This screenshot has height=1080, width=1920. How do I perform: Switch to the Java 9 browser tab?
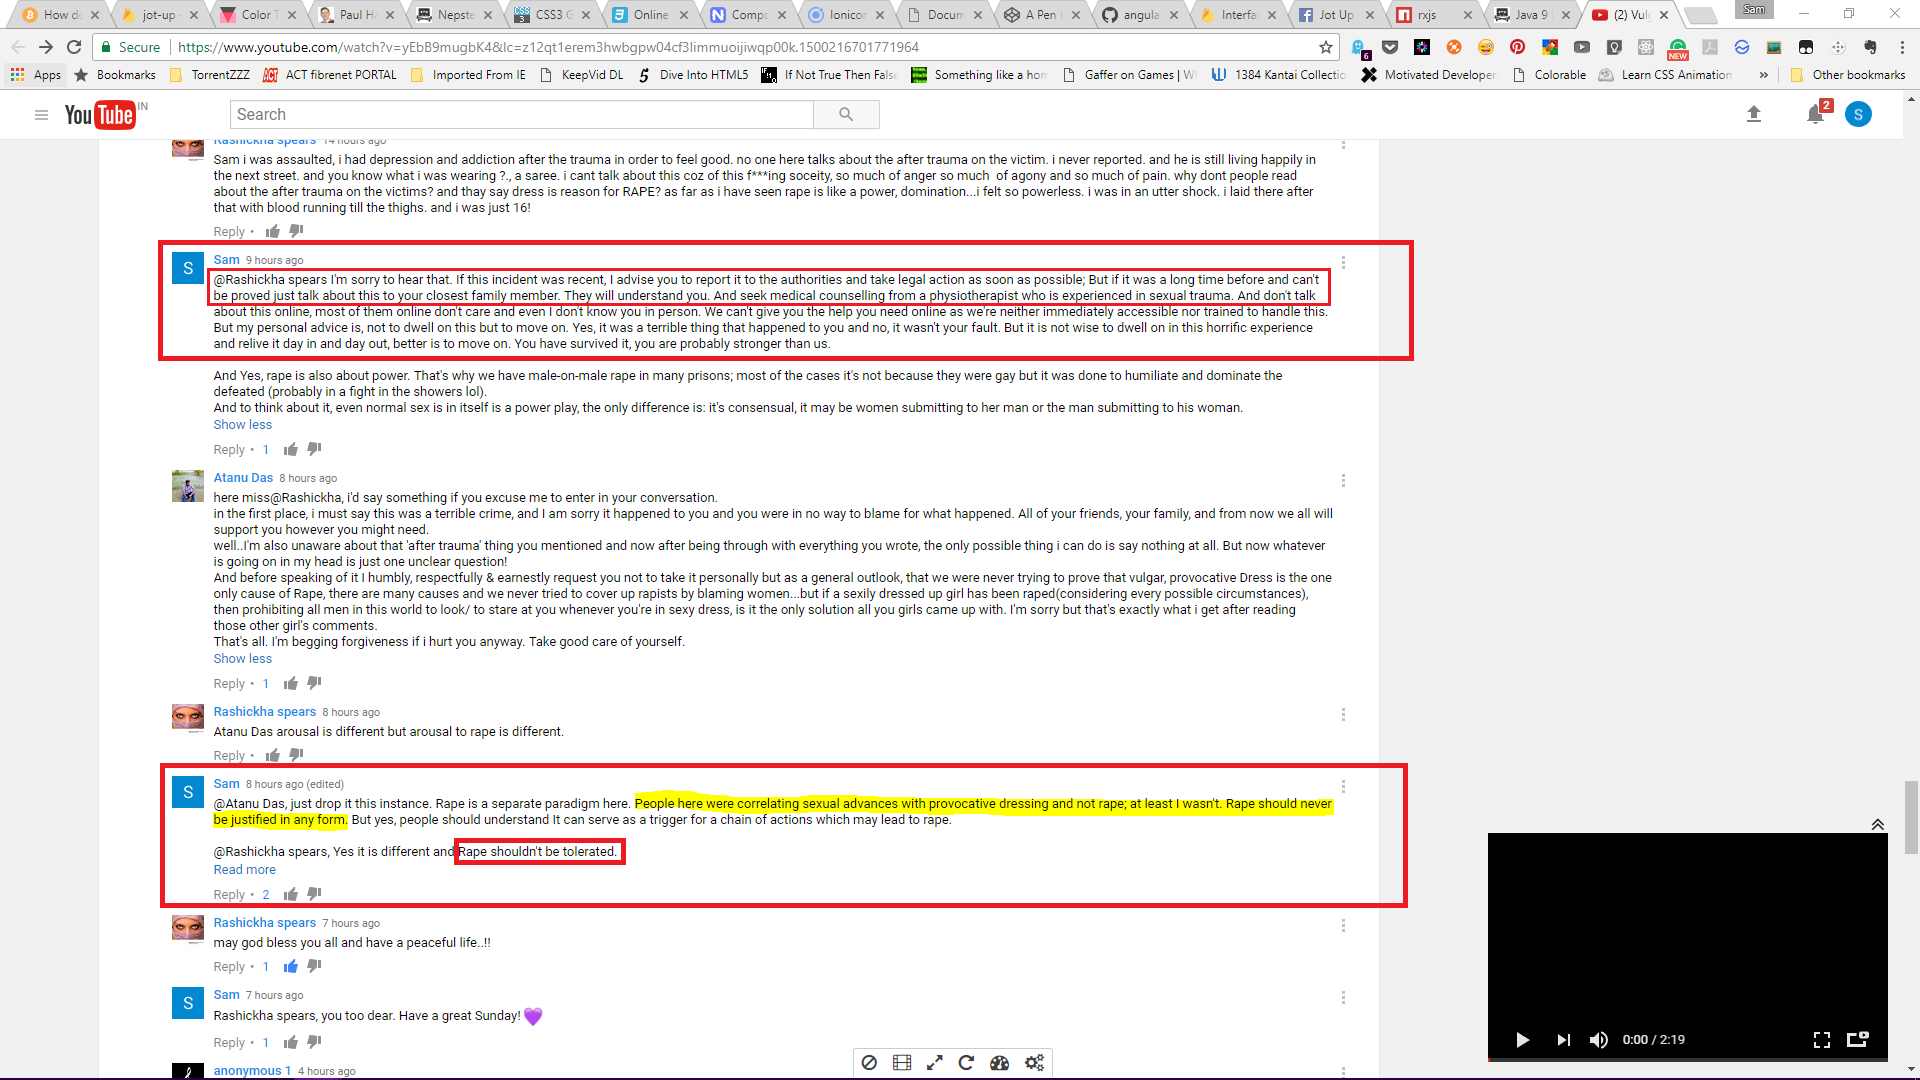(1530, 15)
